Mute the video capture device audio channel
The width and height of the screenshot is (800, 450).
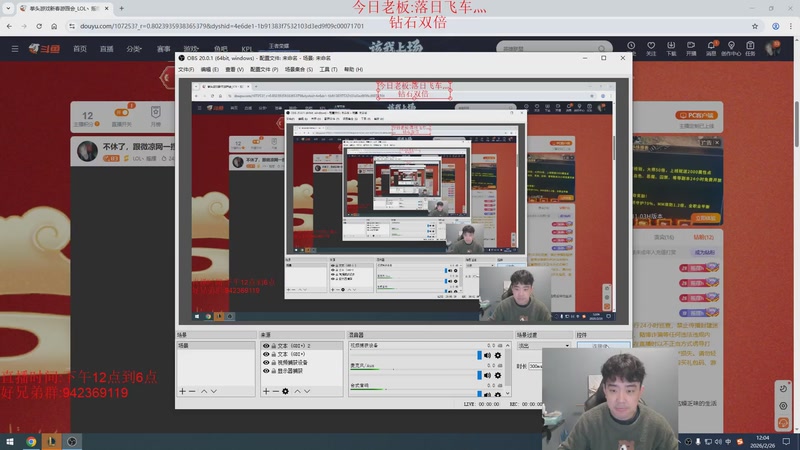[487, 355]
